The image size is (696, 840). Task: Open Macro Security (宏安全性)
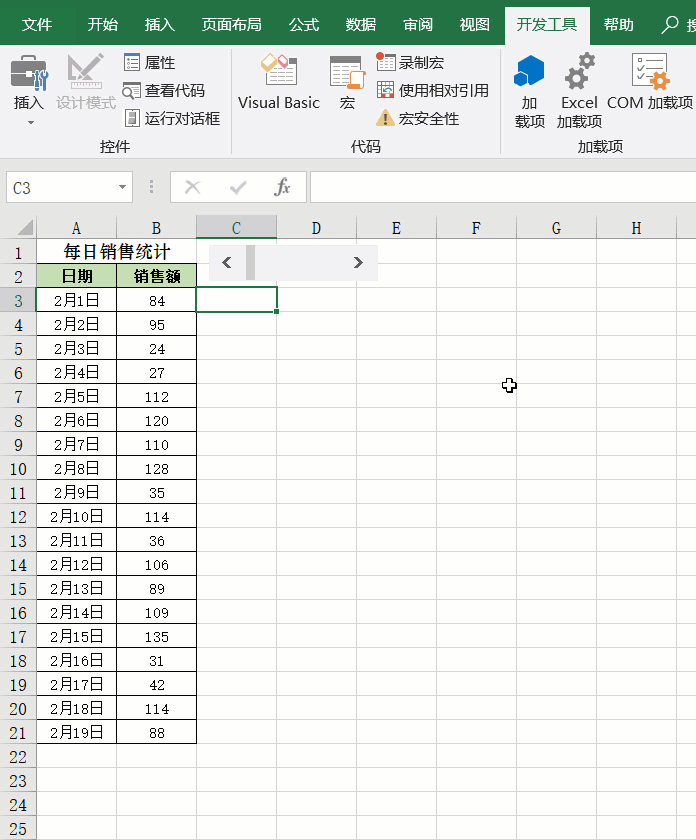418,118
